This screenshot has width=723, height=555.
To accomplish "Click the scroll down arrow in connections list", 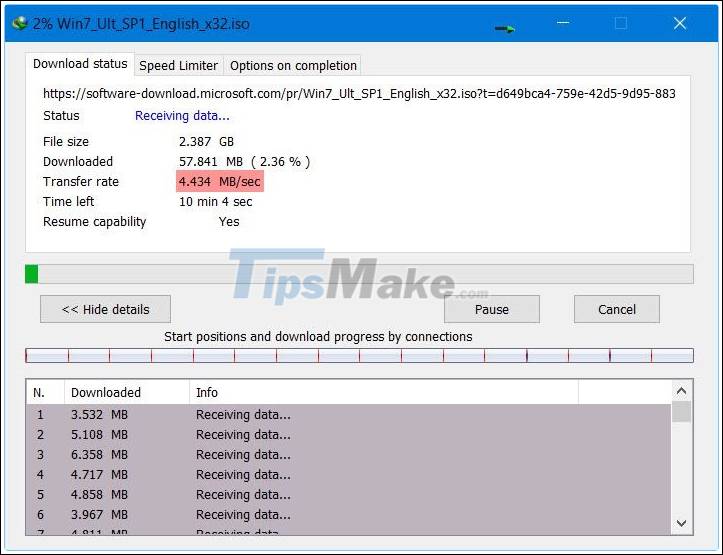I will (x=681, y=523).
